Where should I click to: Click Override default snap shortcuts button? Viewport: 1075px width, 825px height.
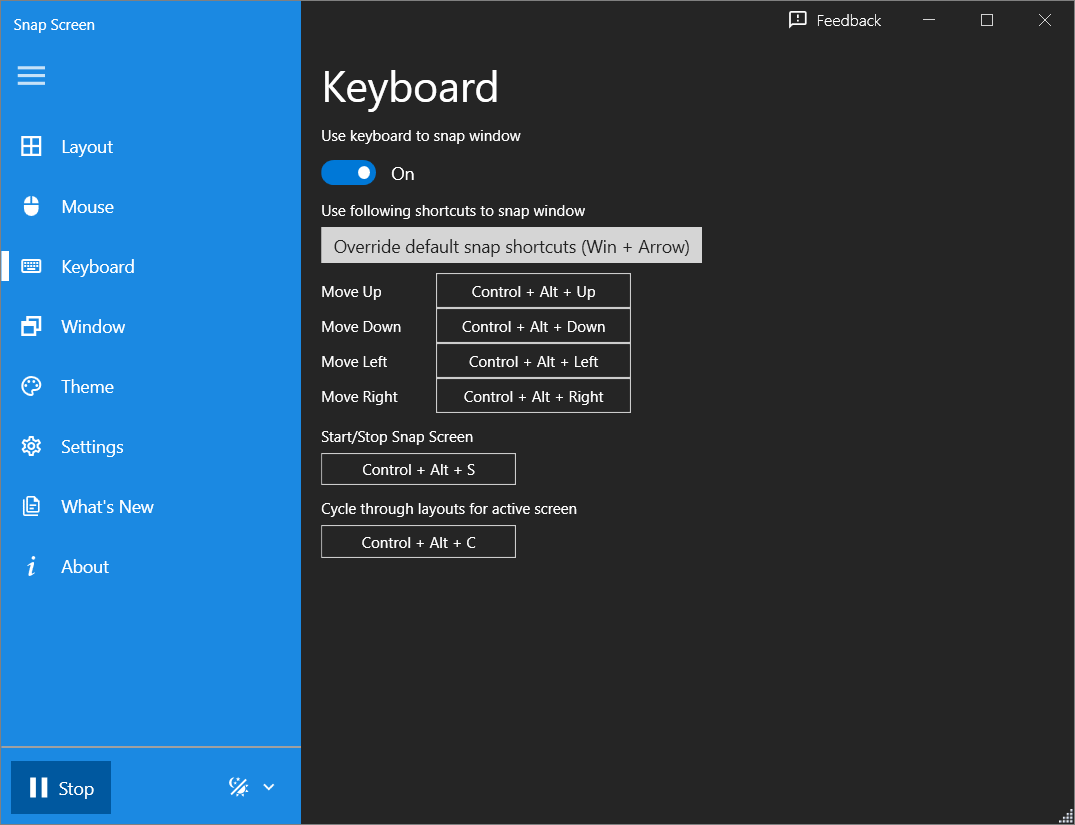511,245
